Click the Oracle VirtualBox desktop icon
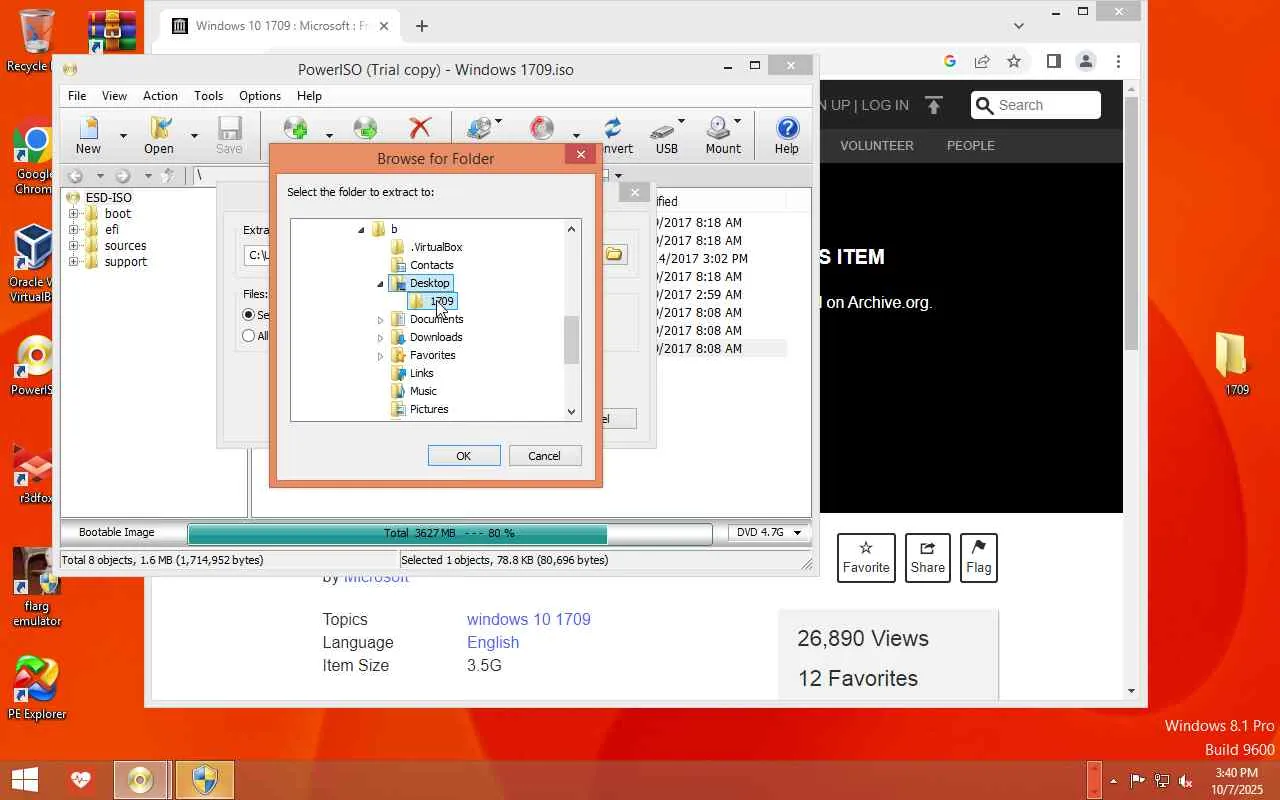This screenshot has height=800, width=1280. tap(33, 263)
